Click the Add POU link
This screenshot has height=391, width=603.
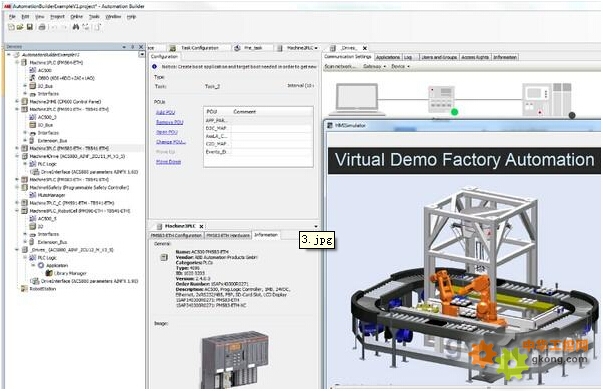(165, 112)
